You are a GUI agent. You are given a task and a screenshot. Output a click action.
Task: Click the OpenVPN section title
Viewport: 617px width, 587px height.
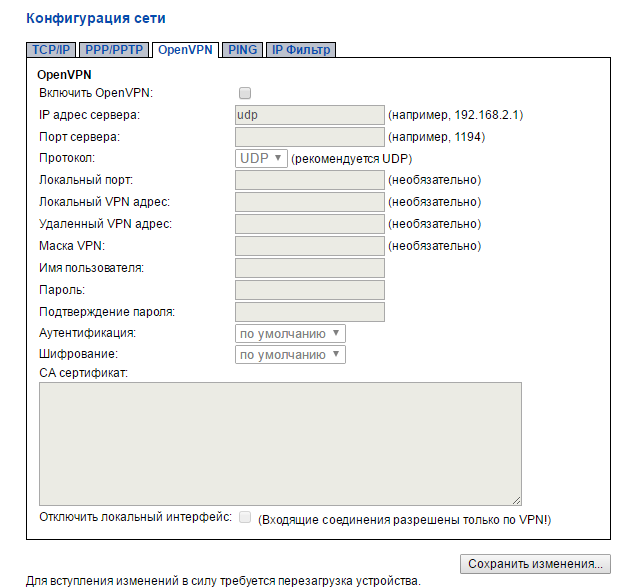(64, 75)
